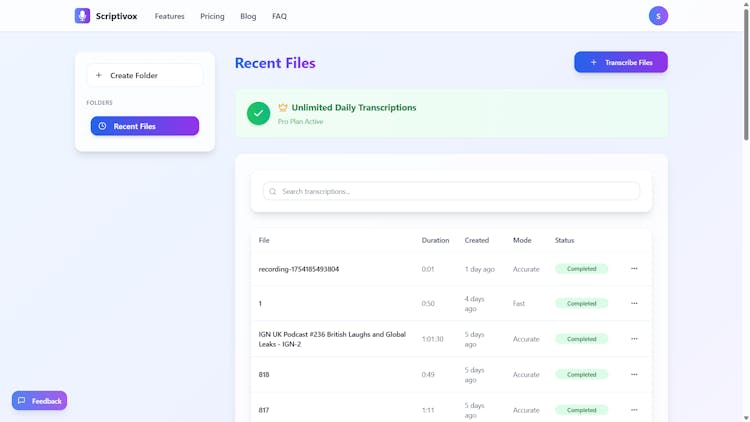Open the user profile avatar menu

(658, 16)
